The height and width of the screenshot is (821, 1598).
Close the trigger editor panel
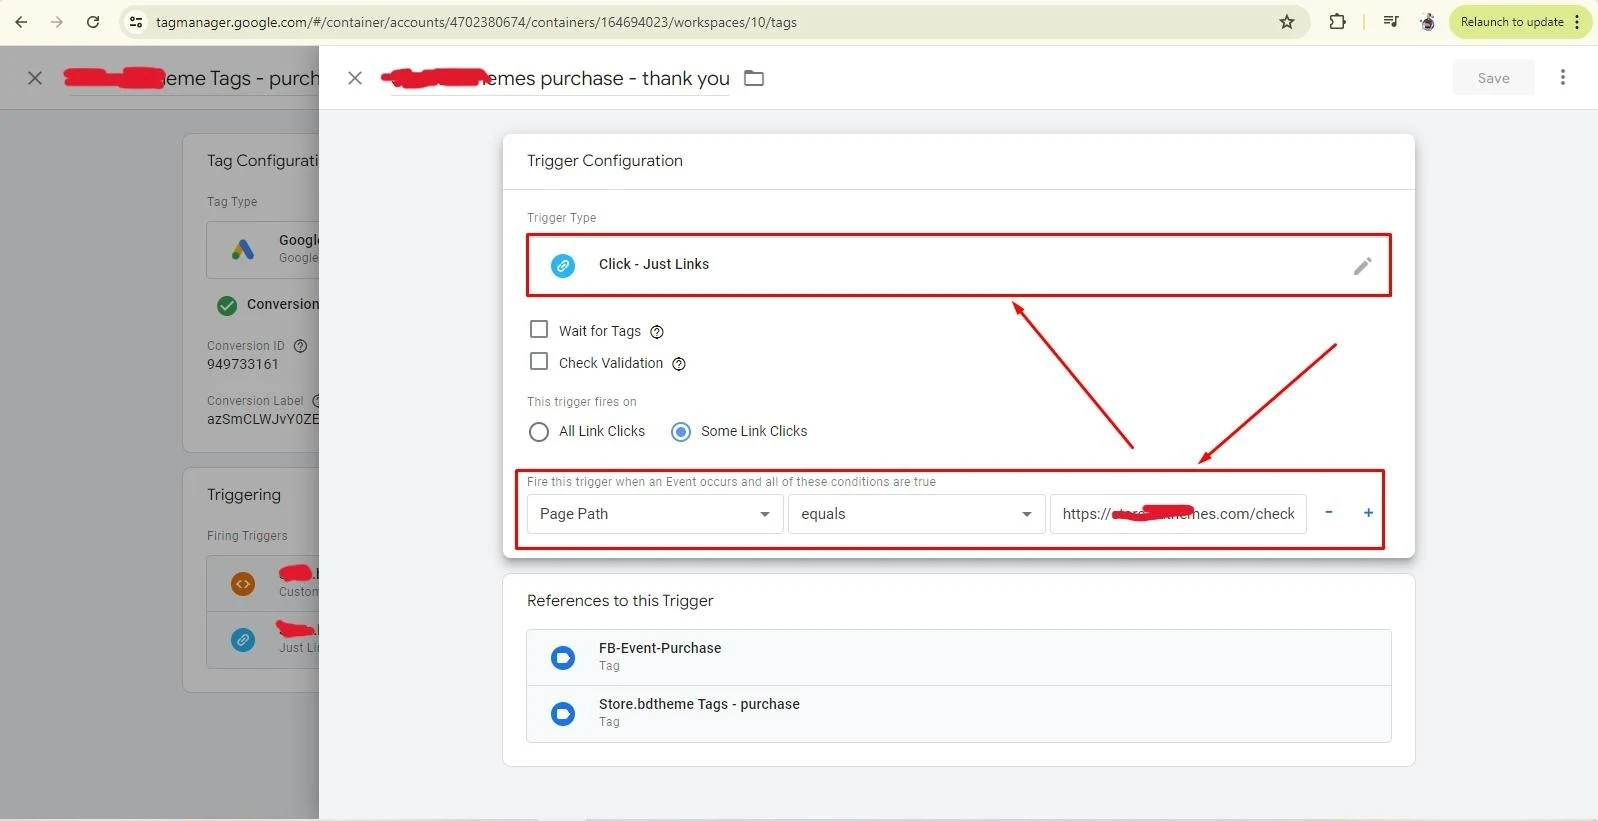pos(355,78)
